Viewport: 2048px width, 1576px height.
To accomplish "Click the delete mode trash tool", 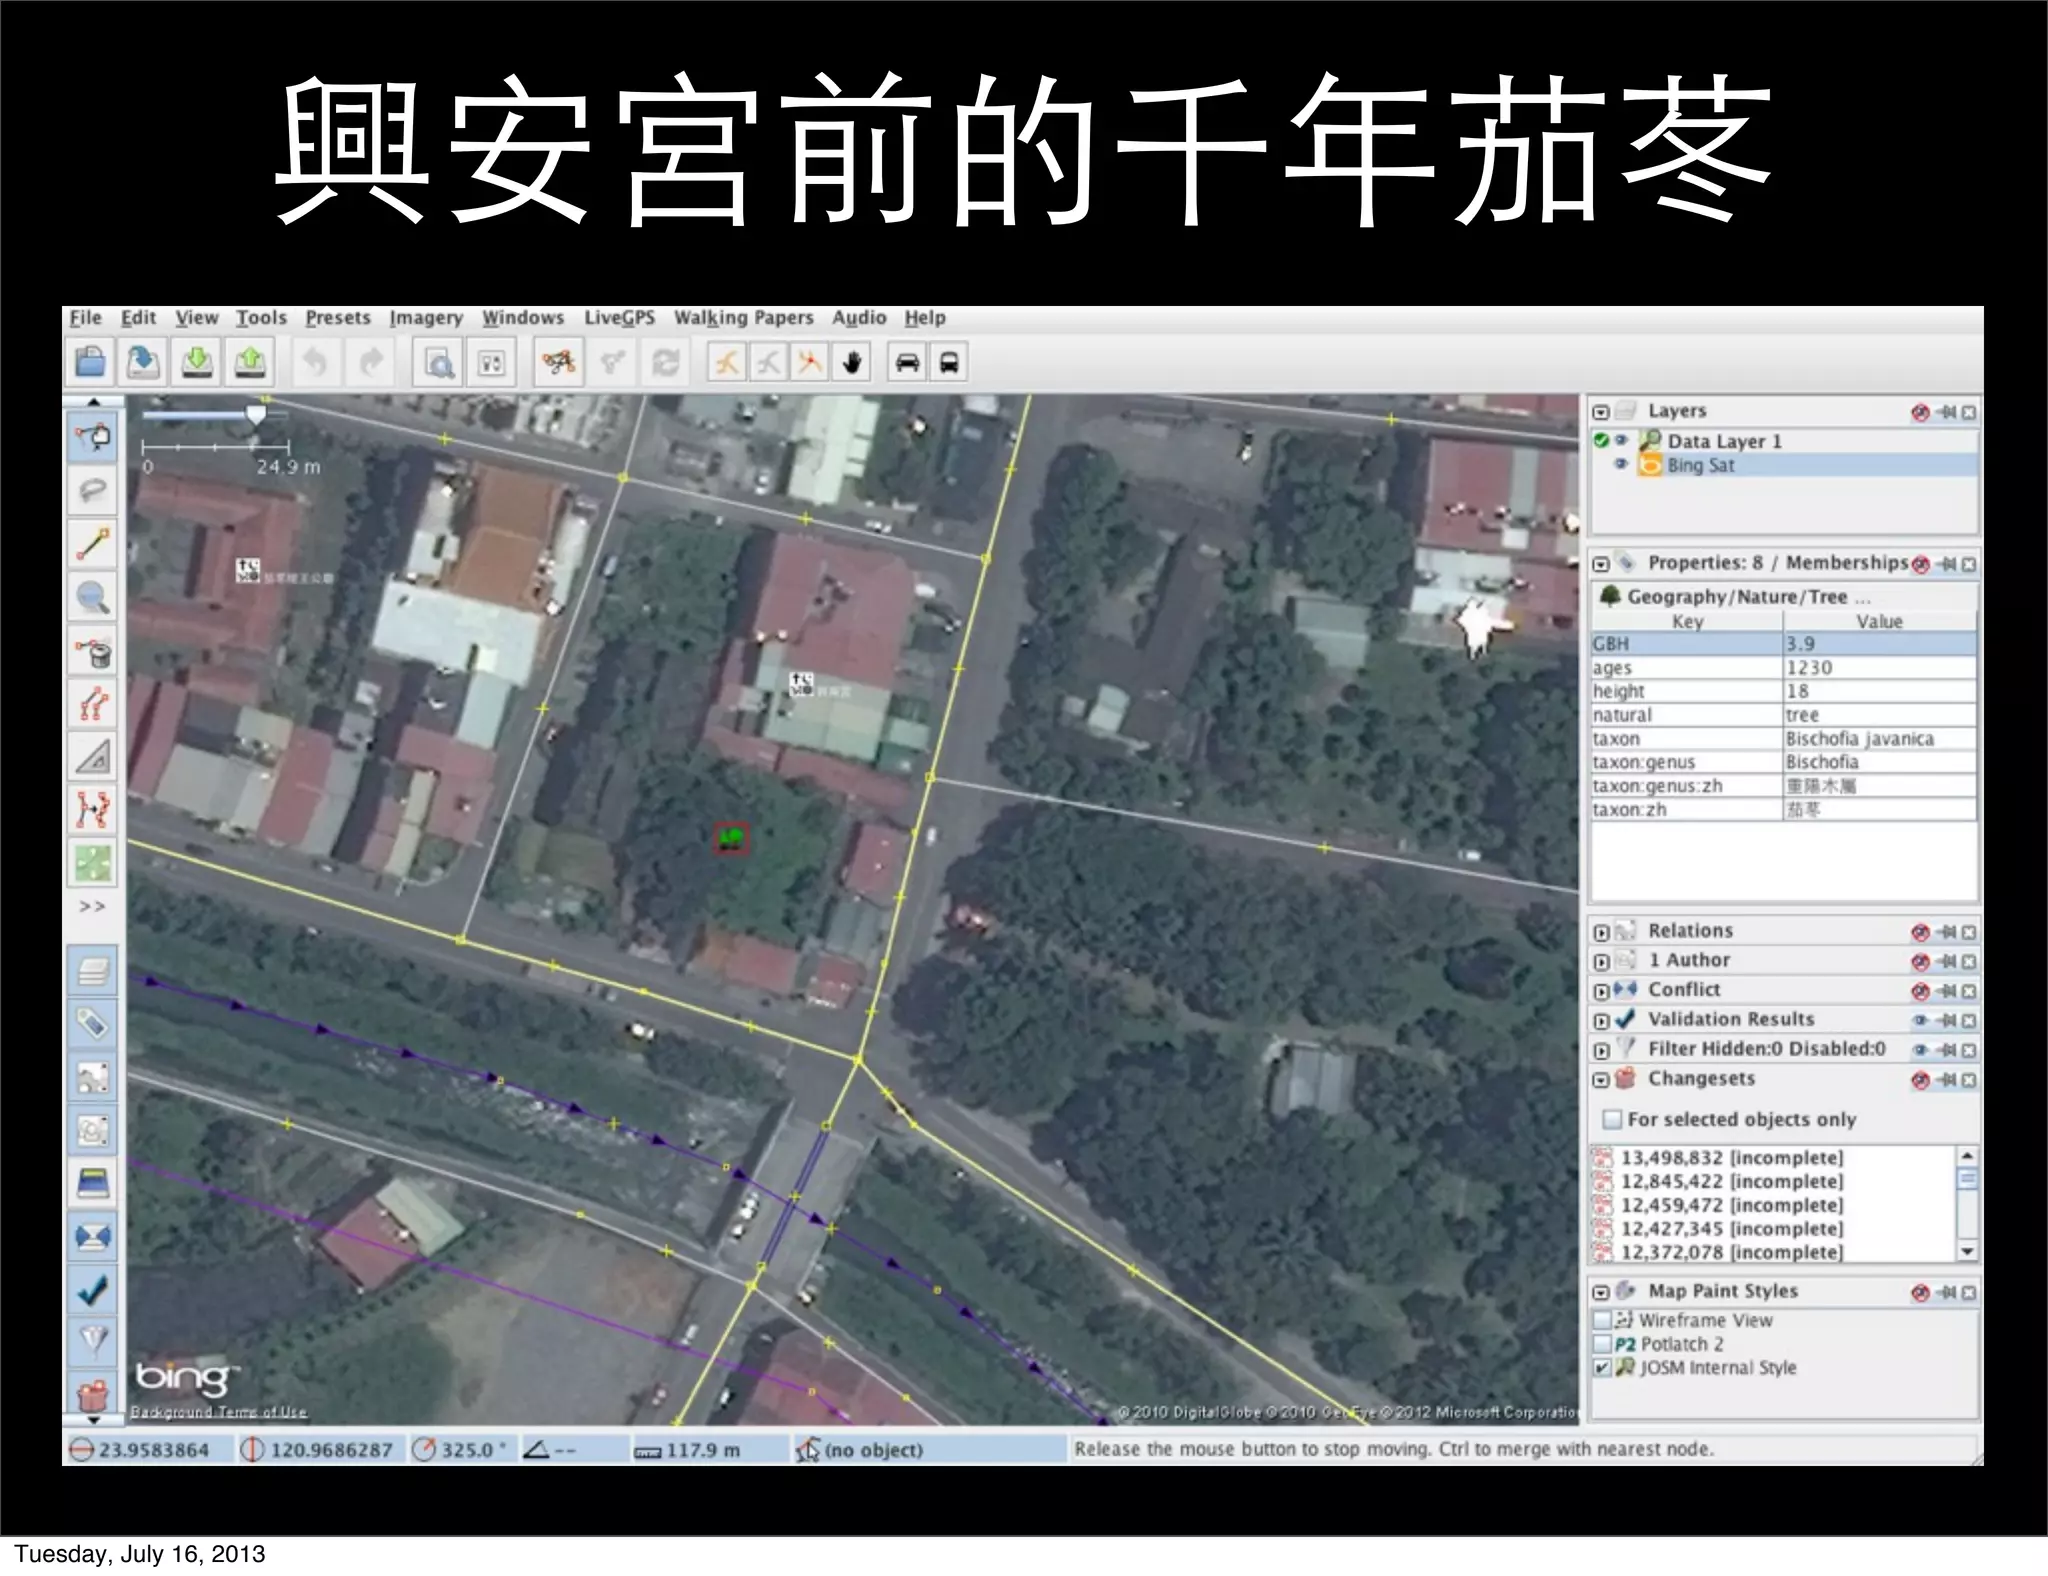I will (93, 652).
